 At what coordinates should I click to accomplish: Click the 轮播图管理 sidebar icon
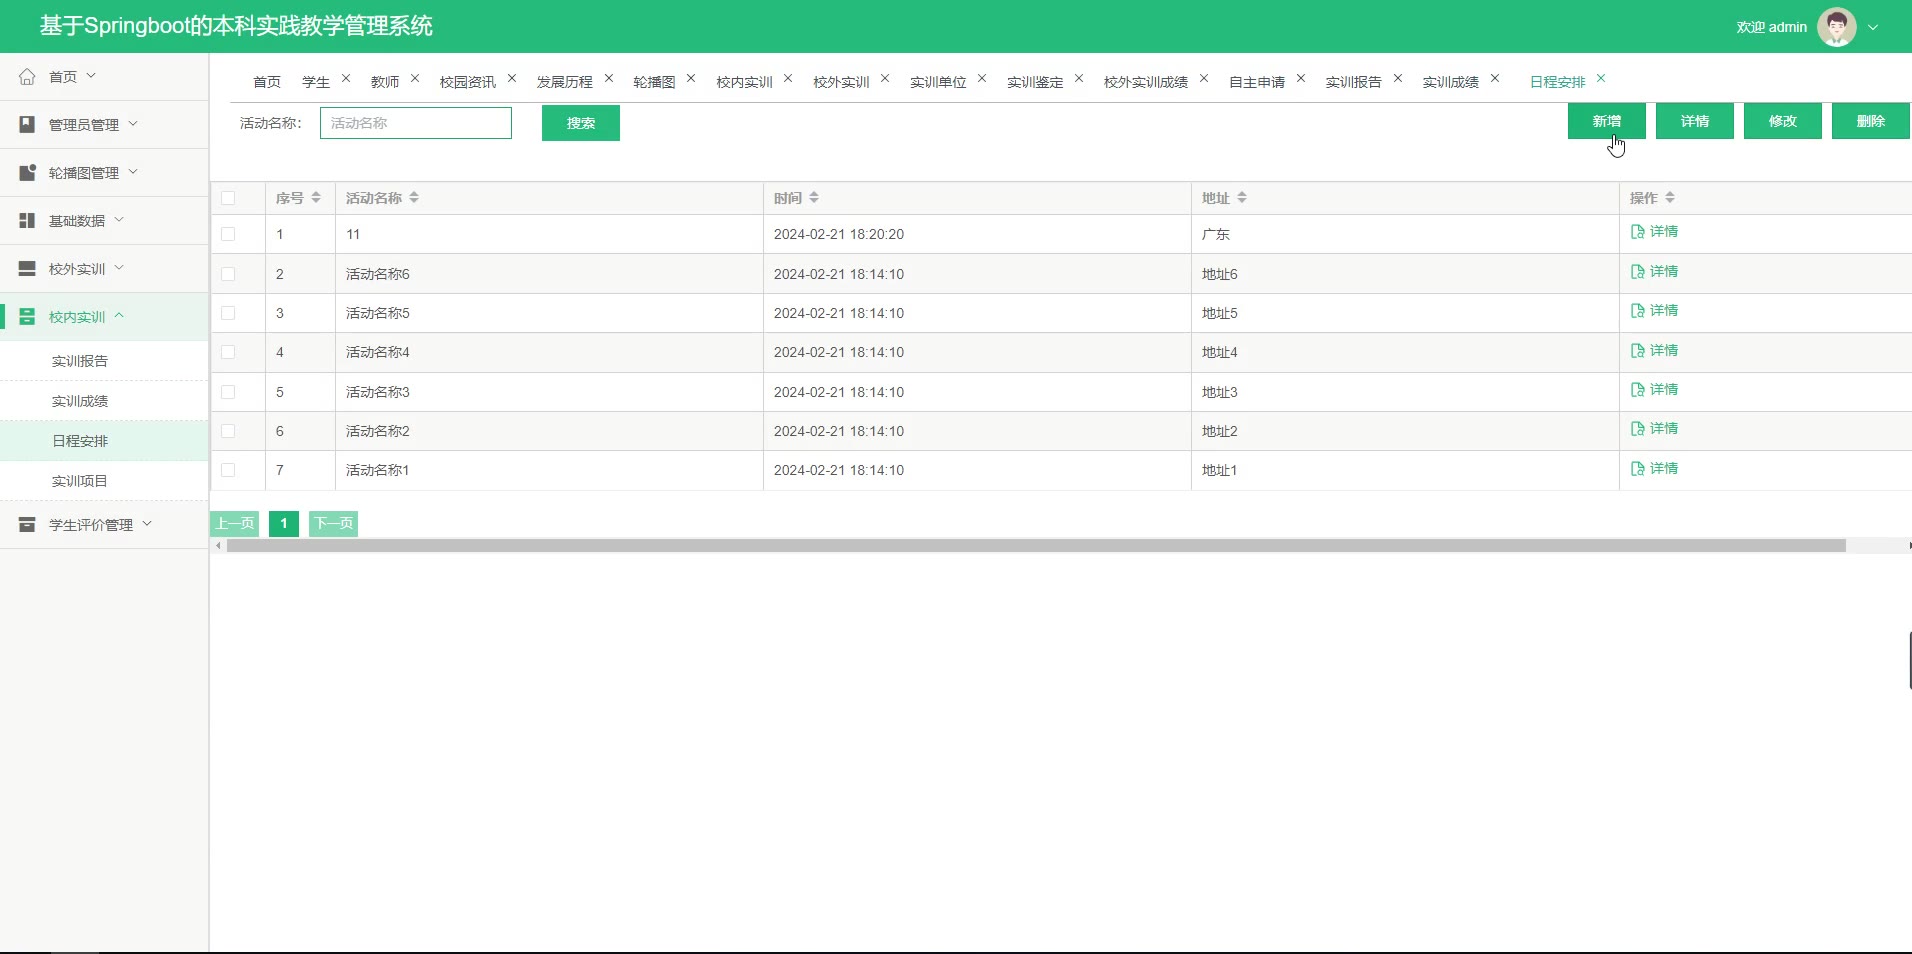[27, 172]
